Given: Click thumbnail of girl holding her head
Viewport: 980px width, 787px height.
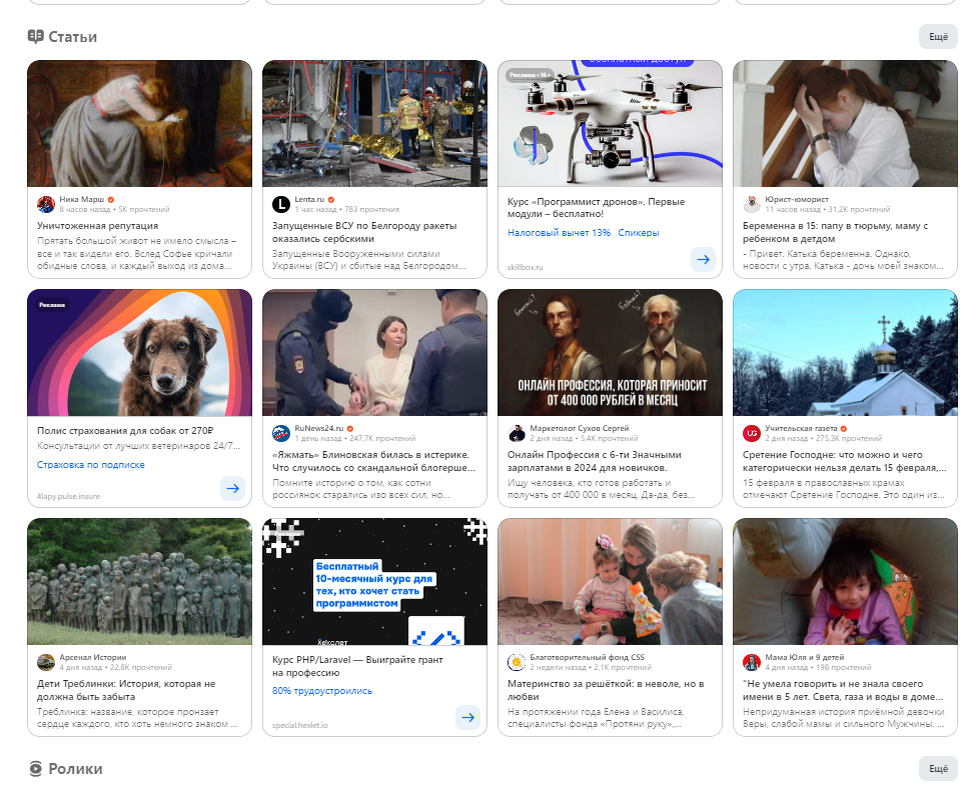Looking at the screenshot, I should pyautogui.click(x=845, y=124).
